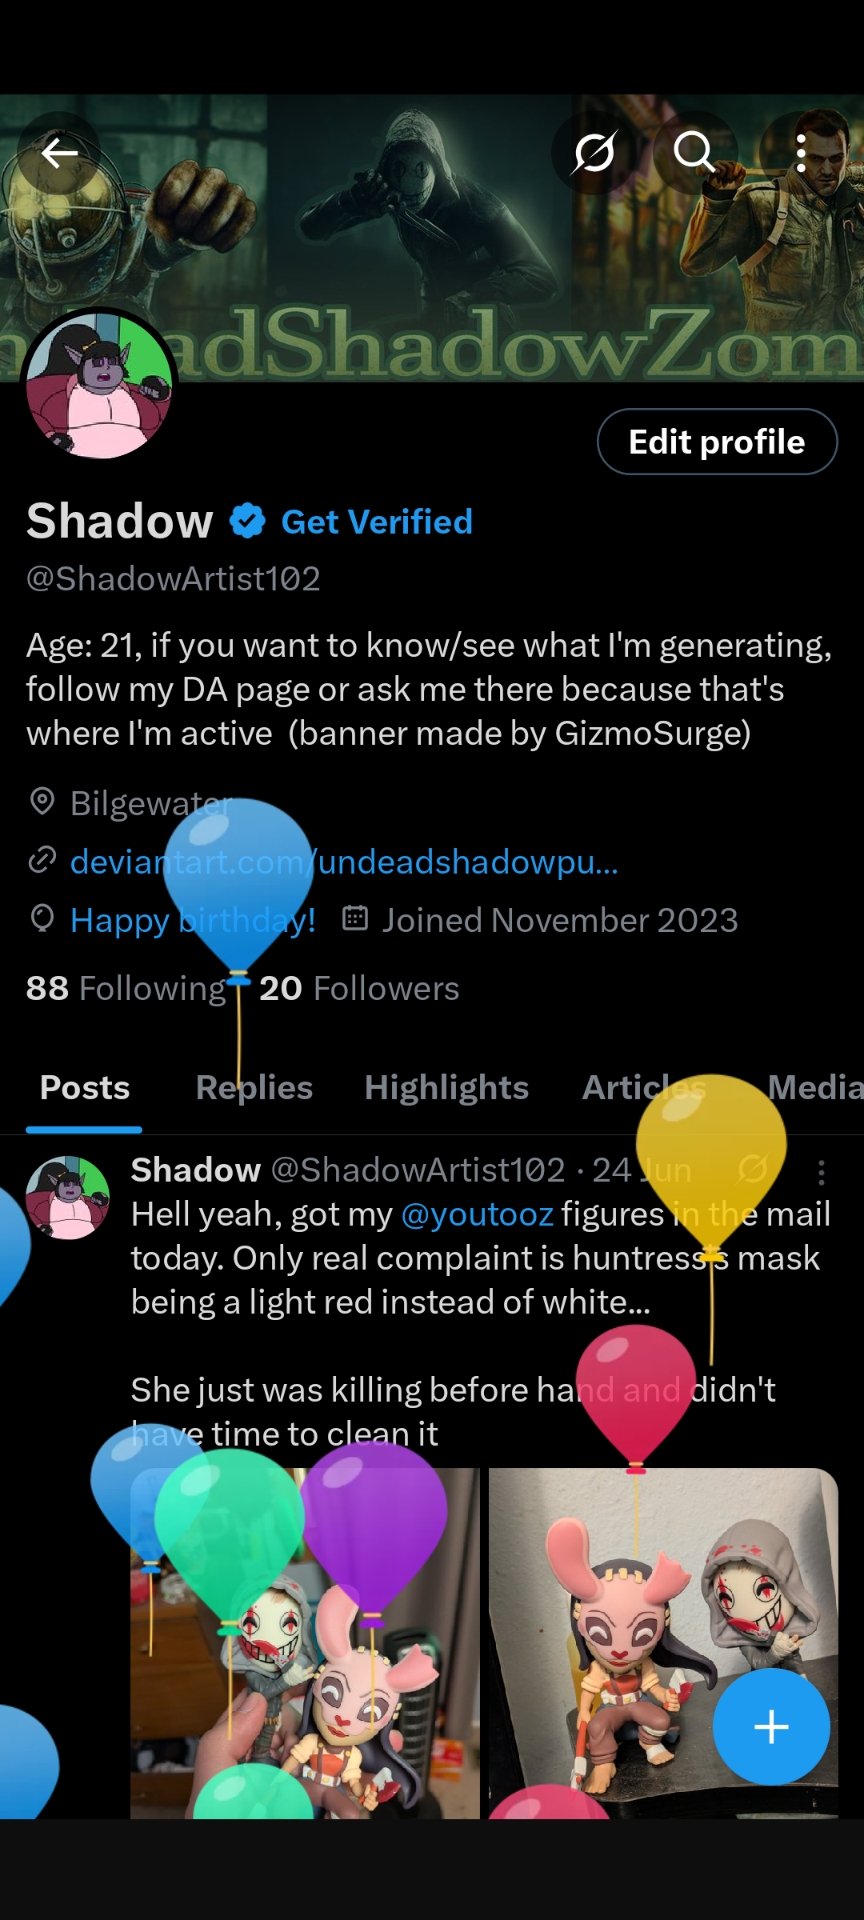Switch to the Replies tab
Image resolution: width=864 pixels, height=1920 pixels.
coord(254,1087)
